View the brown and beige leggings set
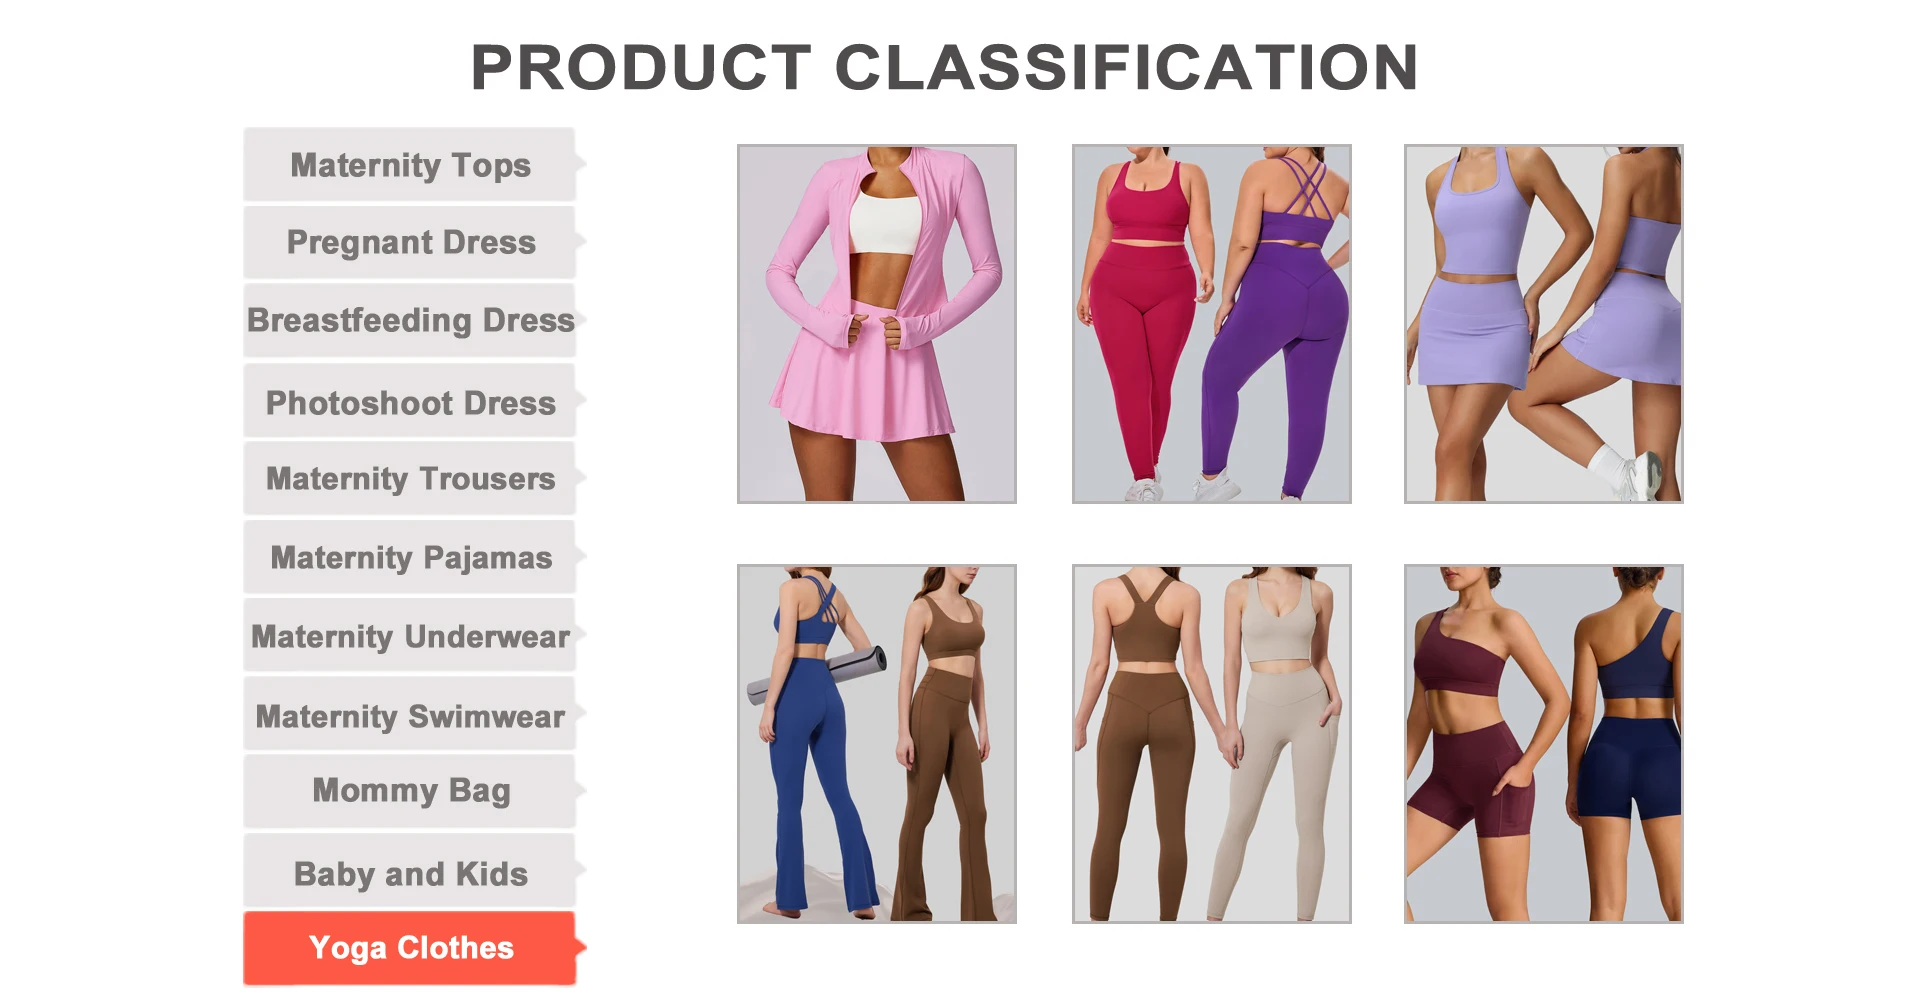 click(x=1212, y=744)
